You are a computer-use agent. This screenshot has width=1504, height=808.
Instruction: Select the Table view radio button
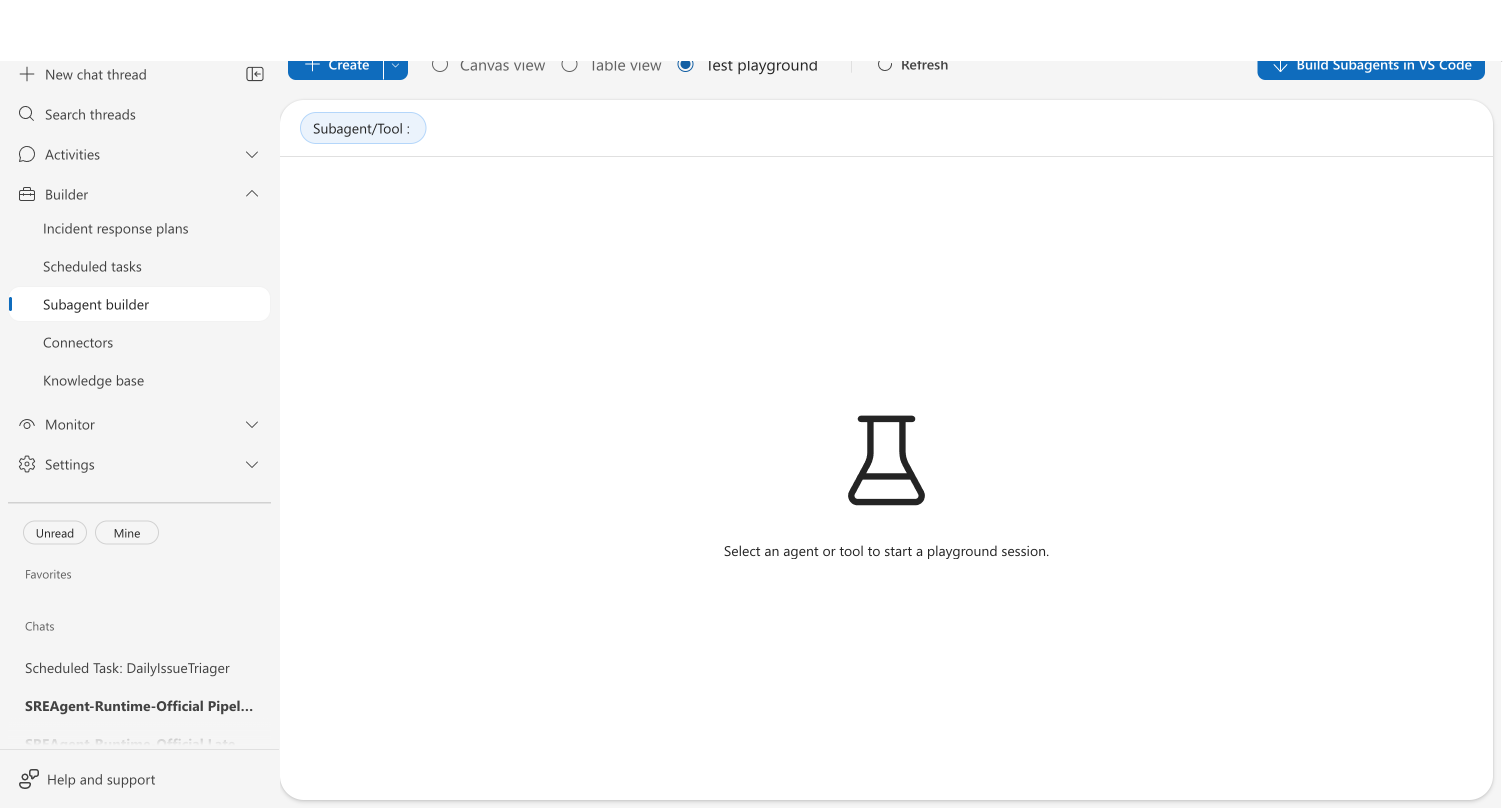tap(569, 65)
